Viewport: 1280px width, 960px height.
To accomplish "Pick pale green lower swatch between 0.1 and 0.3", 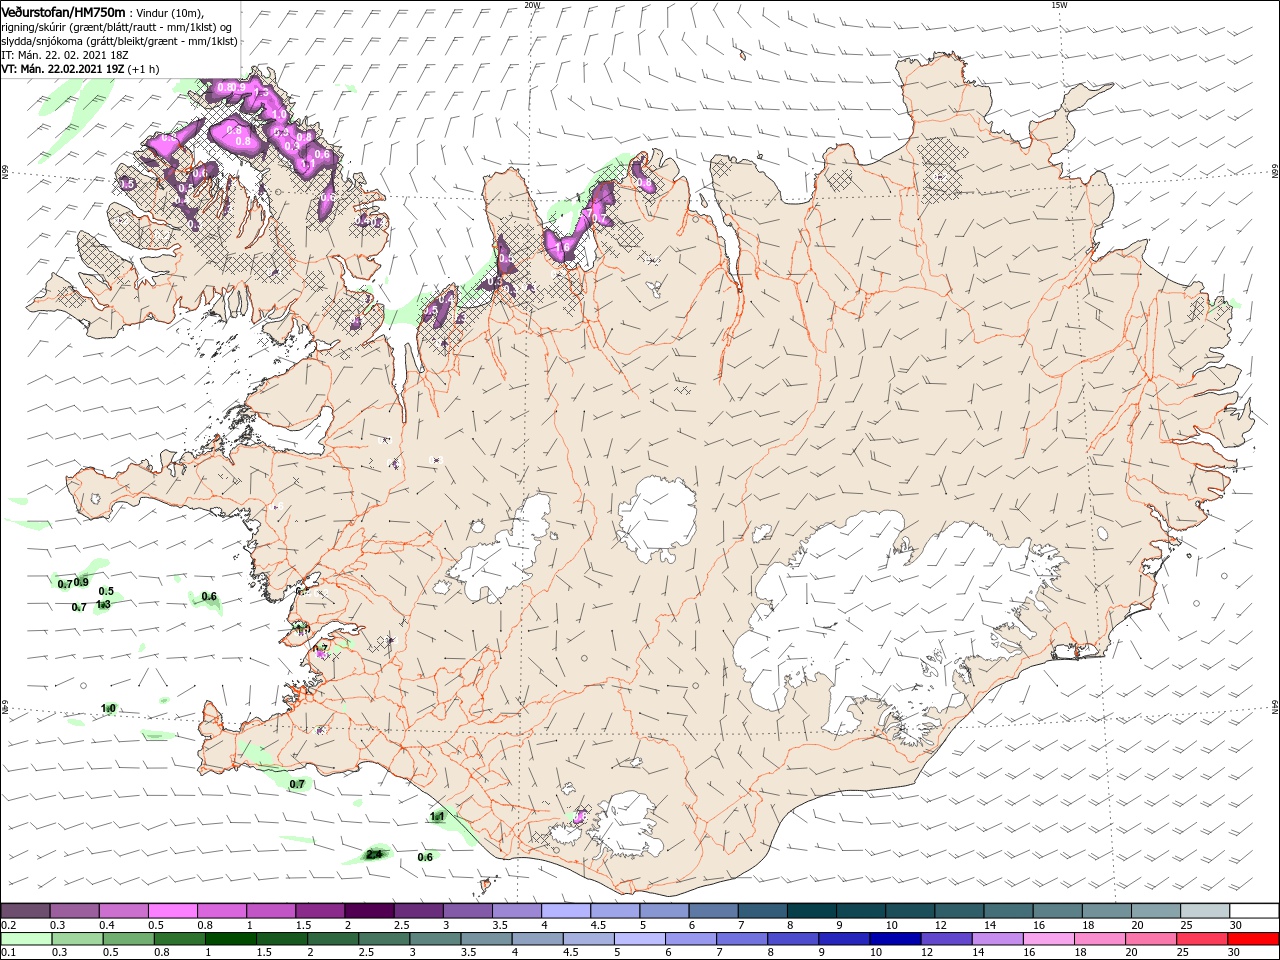I will 26,939.
